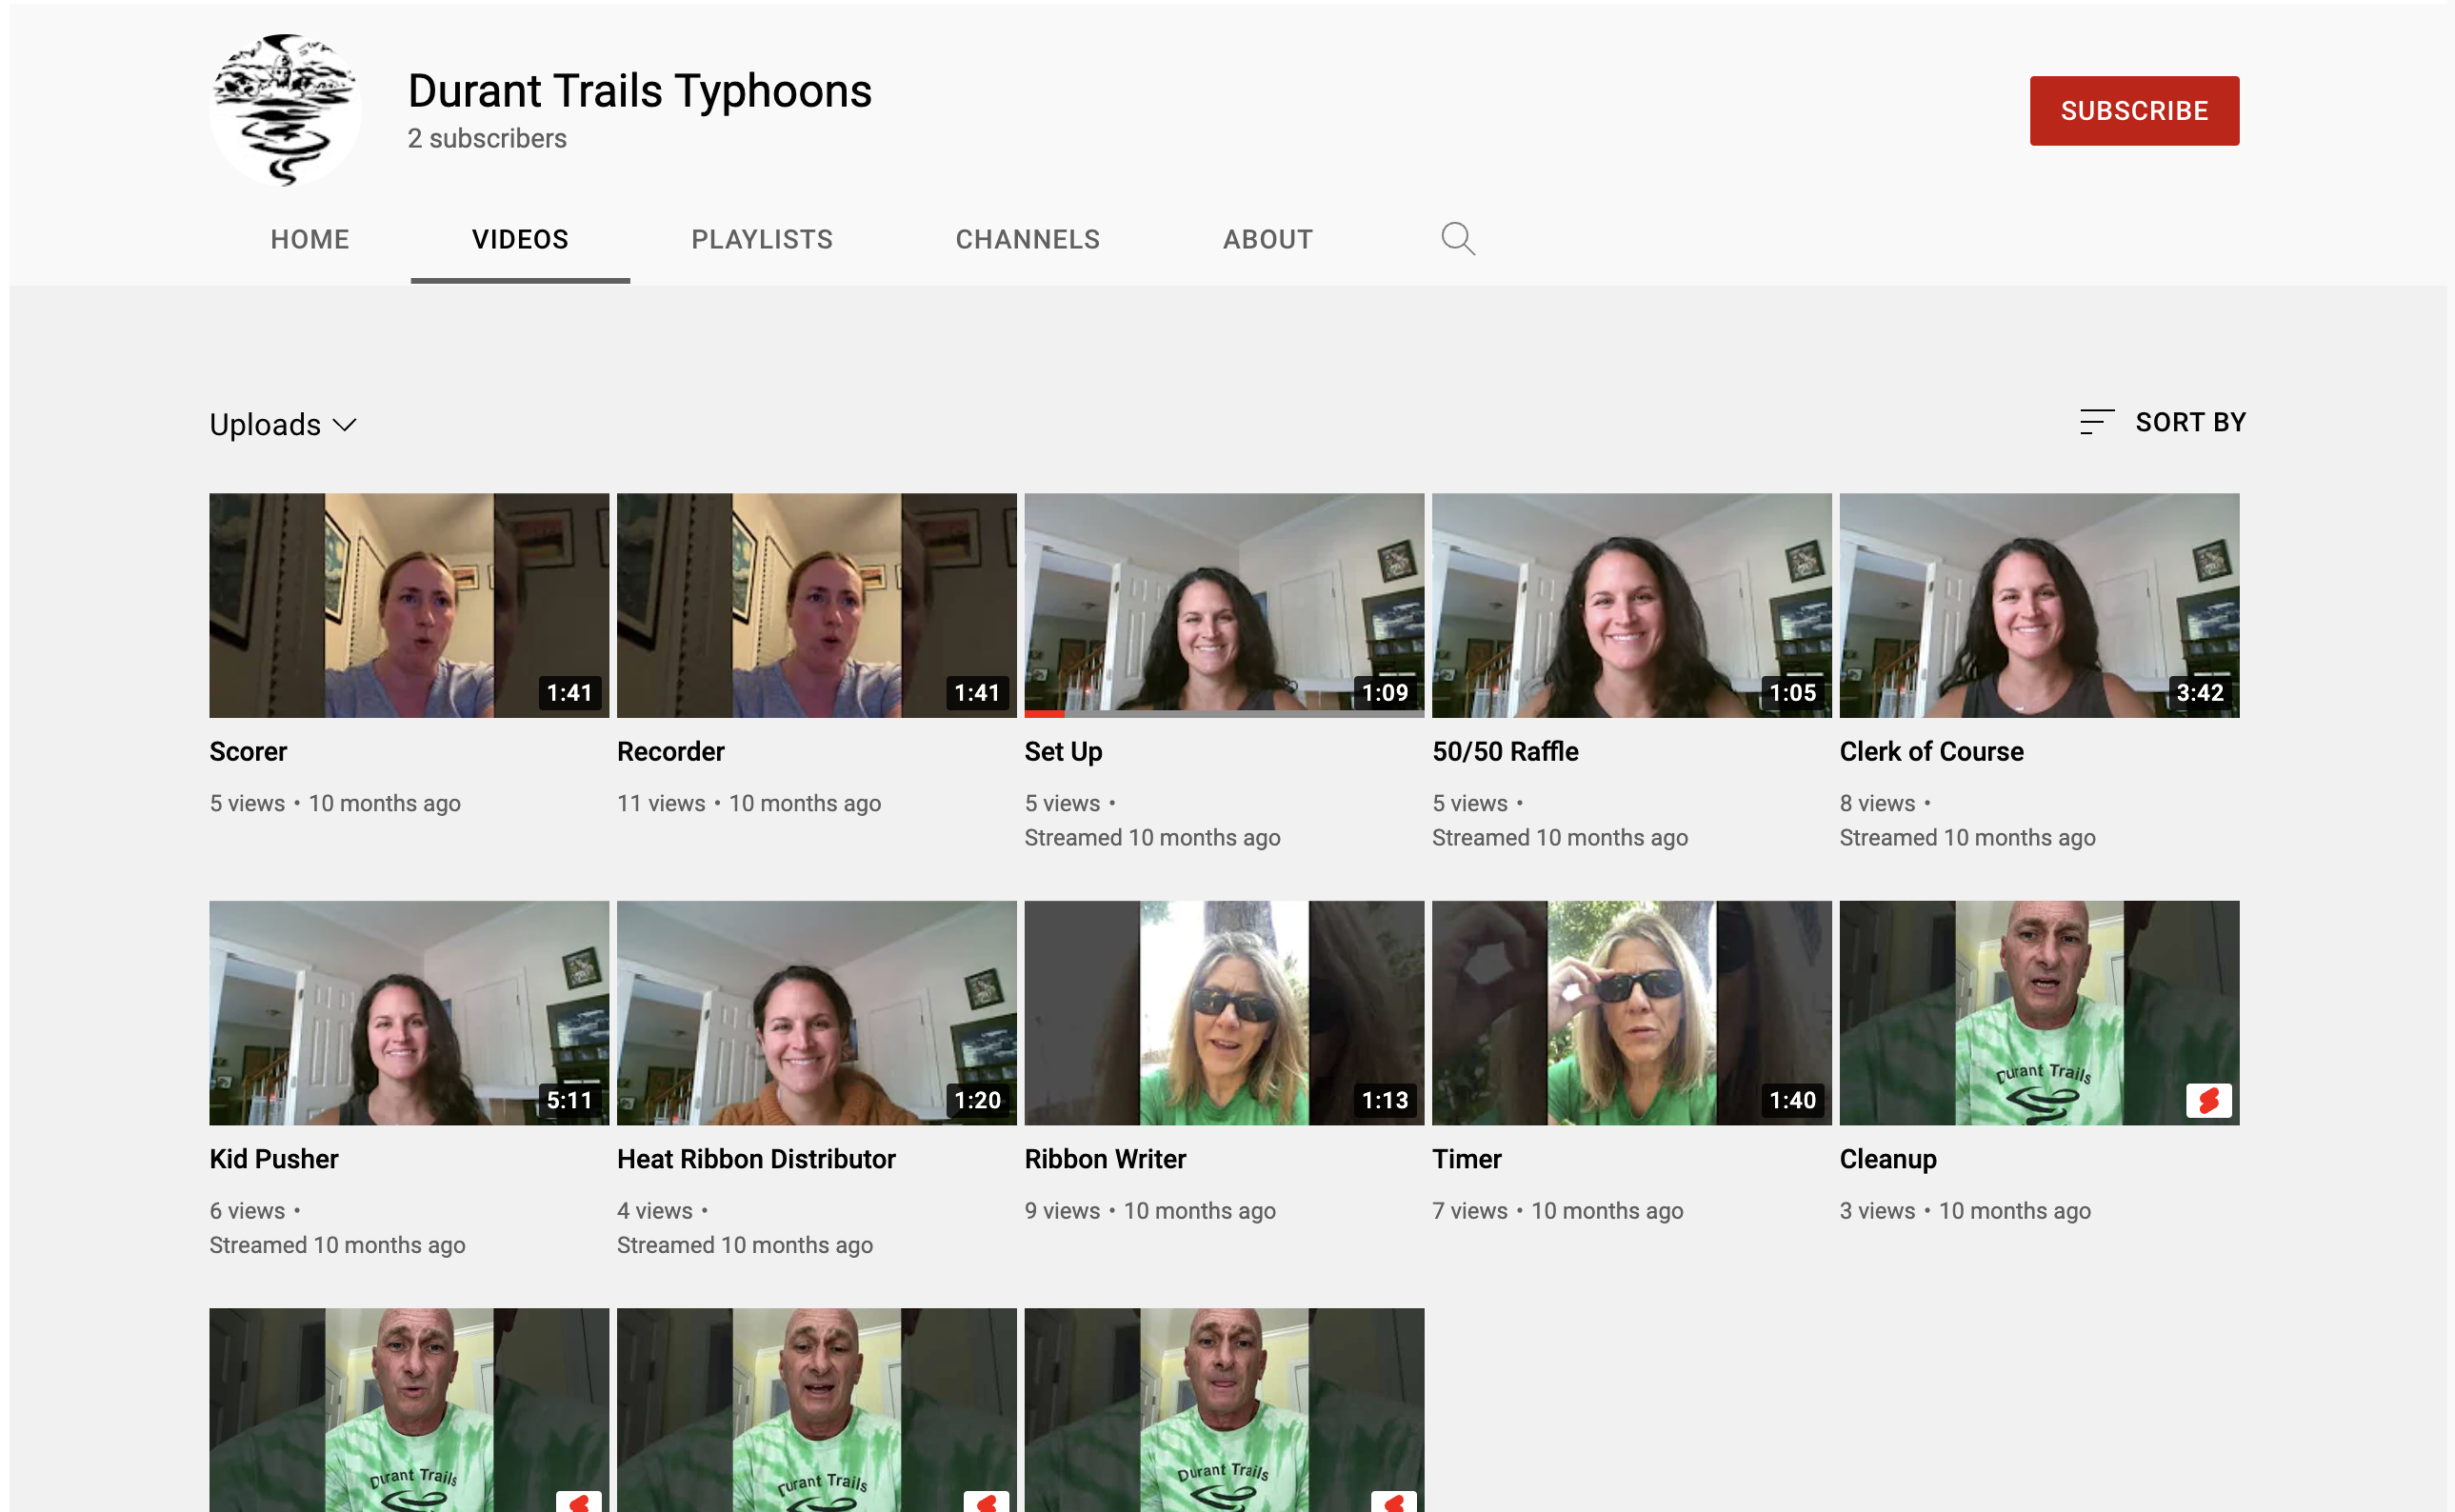Play the Heat Ribbon Distributor thumbnail
This screenshot has width=2455, height=1512.
pyautogui.click(x=816, y=1013)
